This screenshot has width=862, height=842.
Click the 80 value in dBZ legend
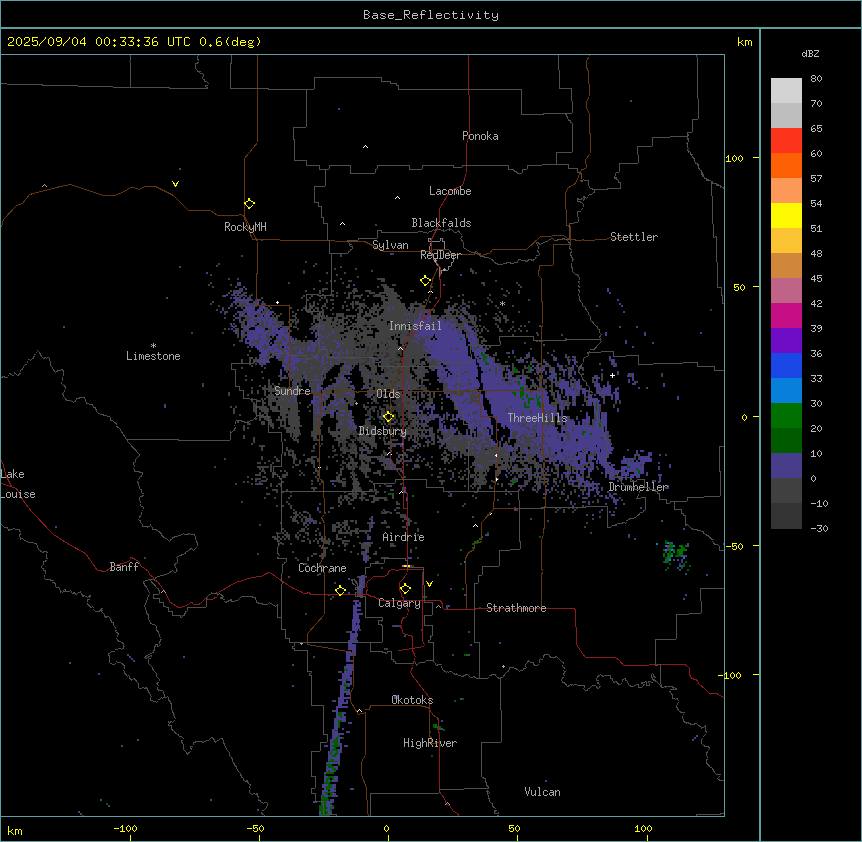816,79
